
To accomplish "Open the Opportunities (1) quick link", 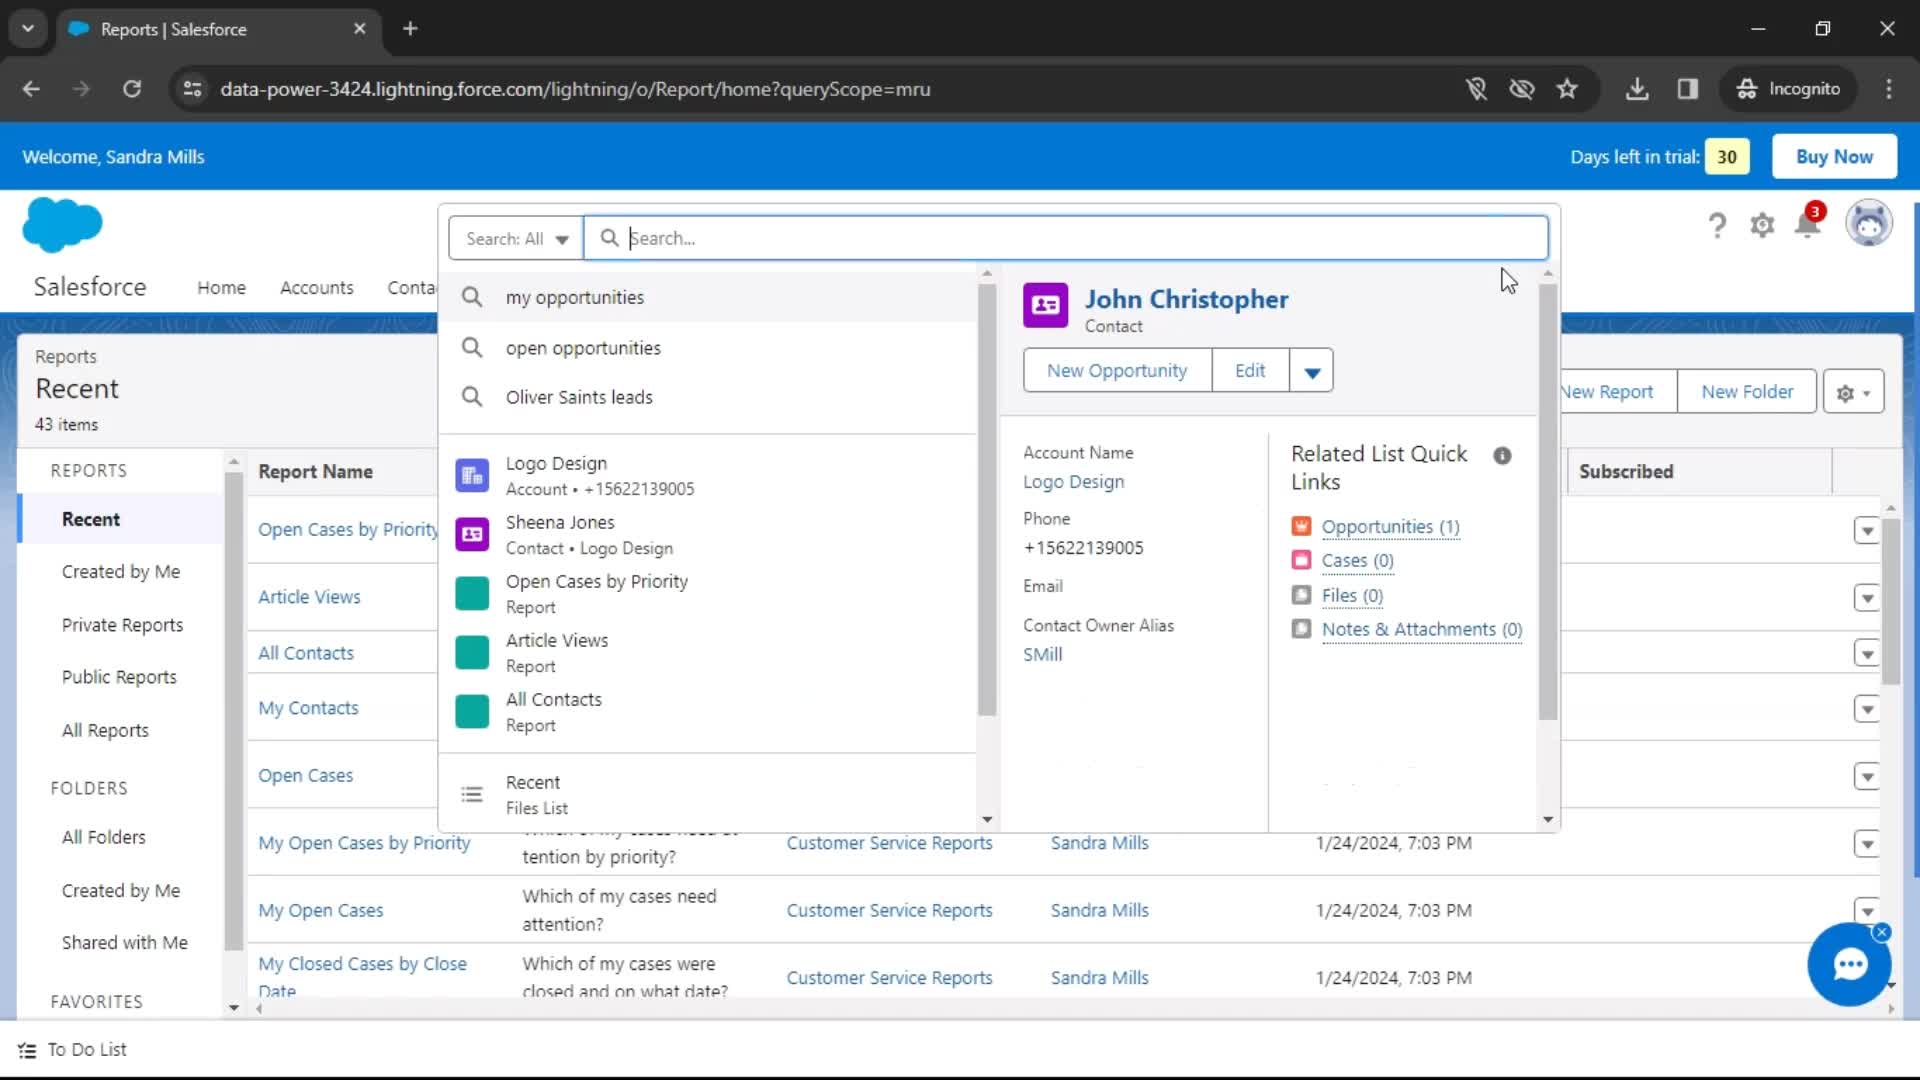I will point(1390,527).
